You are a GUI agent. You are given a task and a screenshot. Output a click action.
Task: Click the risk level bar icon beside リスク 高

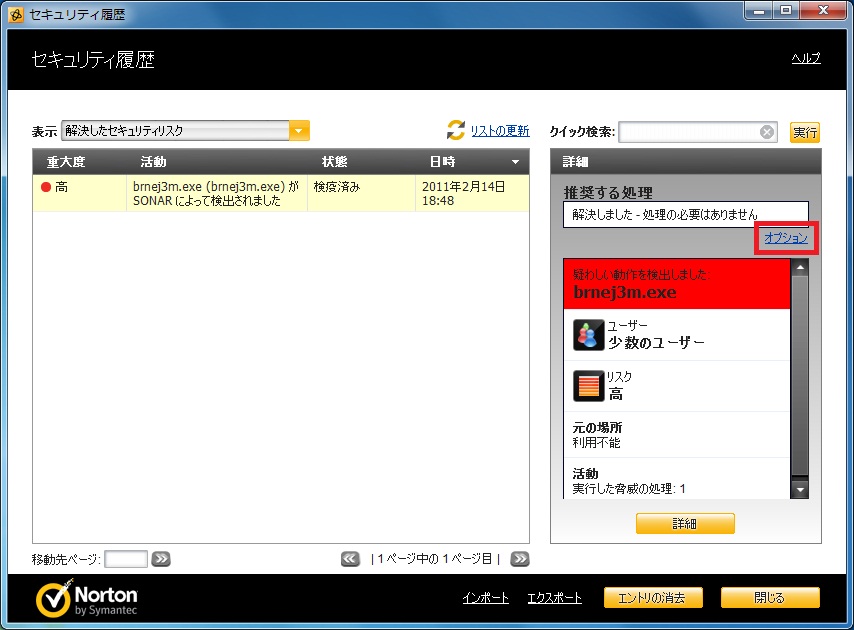(588, 386)
